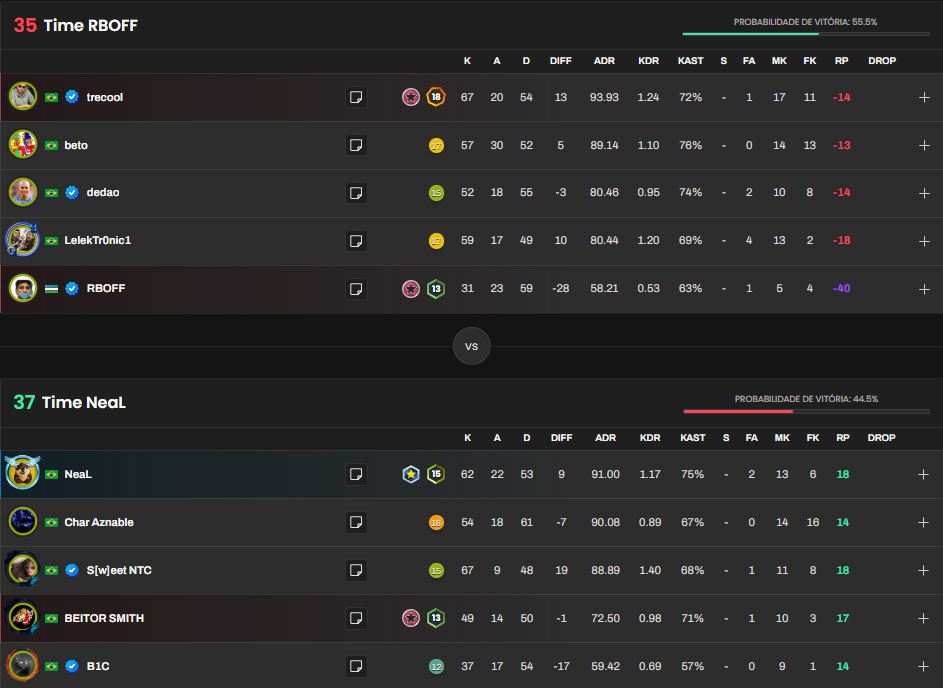Sort Time NeaL table by KDR column

tap(649, 438)
